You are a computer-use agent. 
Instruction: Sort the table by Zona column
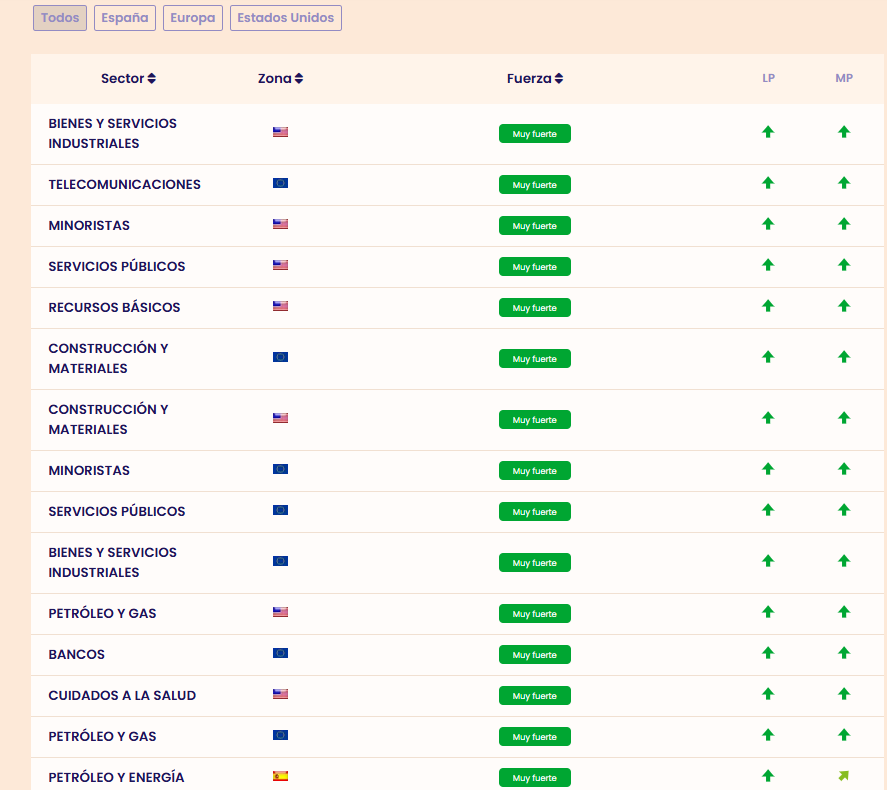click(x=280, y=79)
